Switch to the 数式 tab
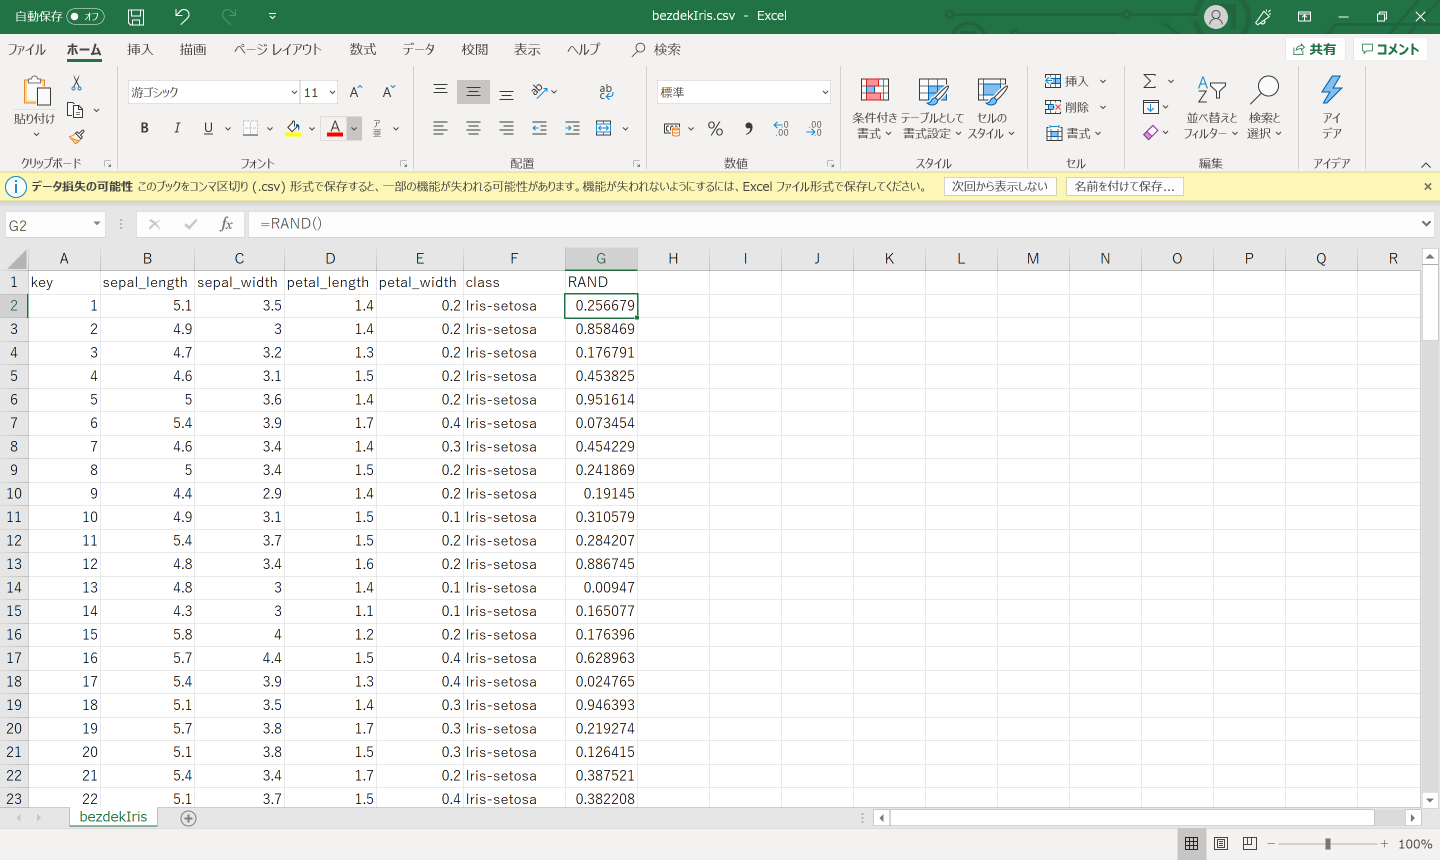The width and height of the screenshot is (1440, 860). 363,50
